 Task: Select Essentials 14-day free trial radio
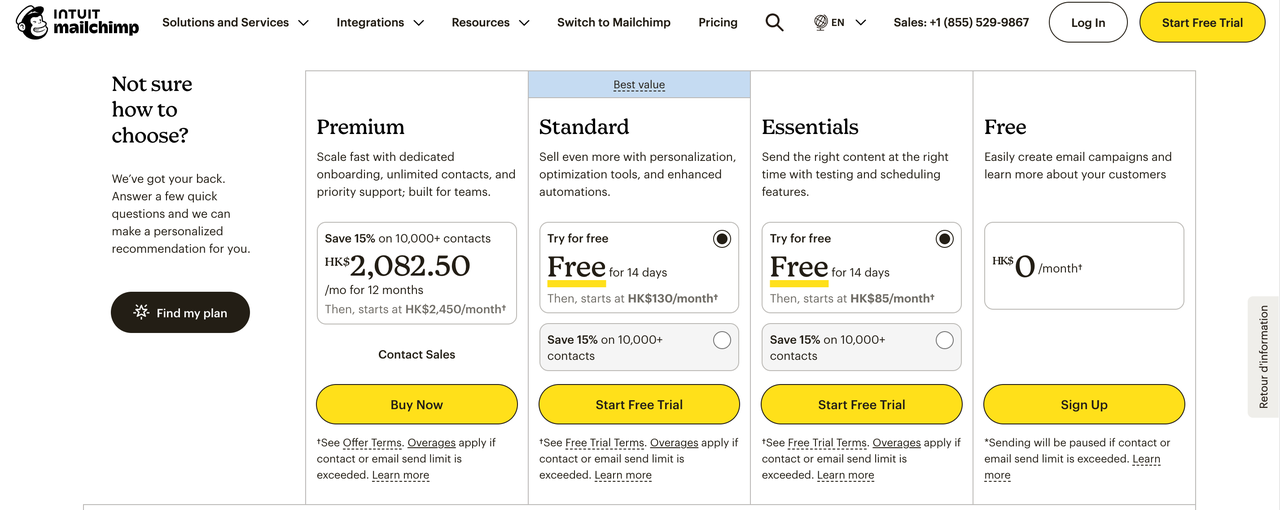[x=944, y=239]
